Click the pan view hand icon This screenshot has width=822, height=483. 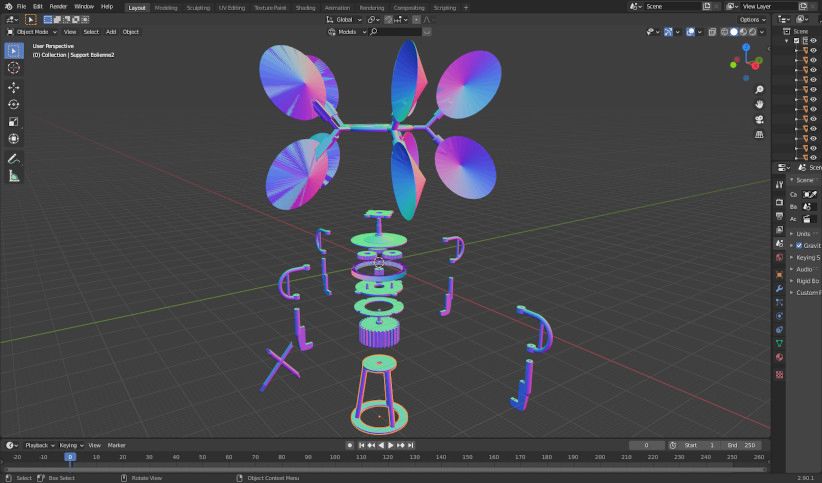[759, 104]
